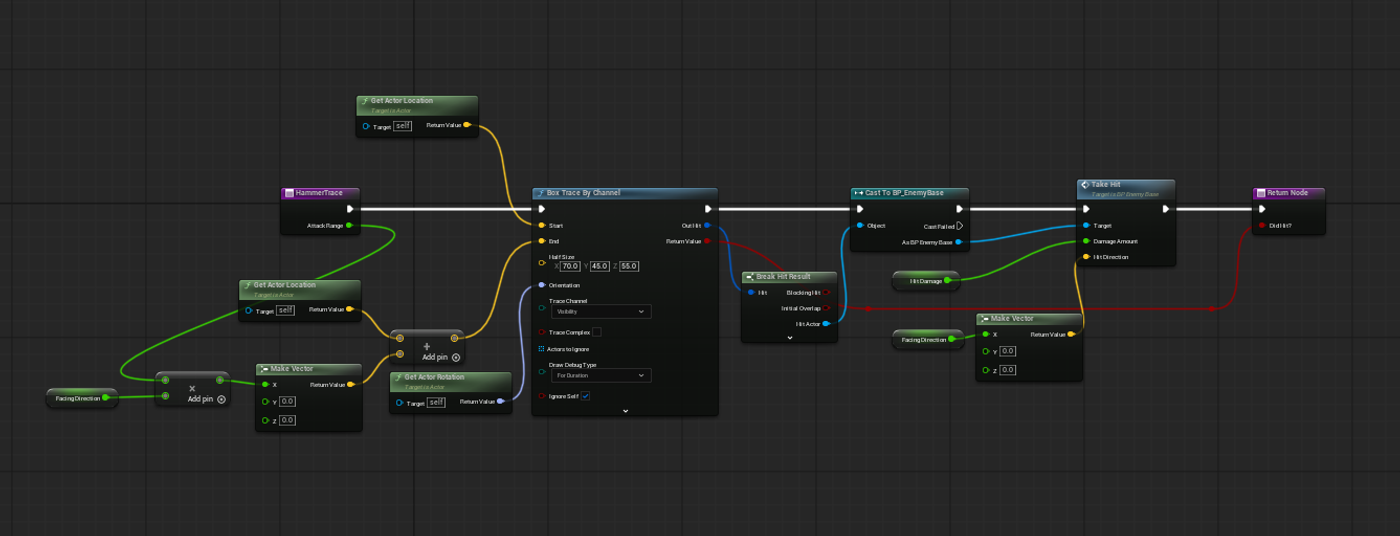Open Draw Debug Type For Duration dropdown

(603, 375)
